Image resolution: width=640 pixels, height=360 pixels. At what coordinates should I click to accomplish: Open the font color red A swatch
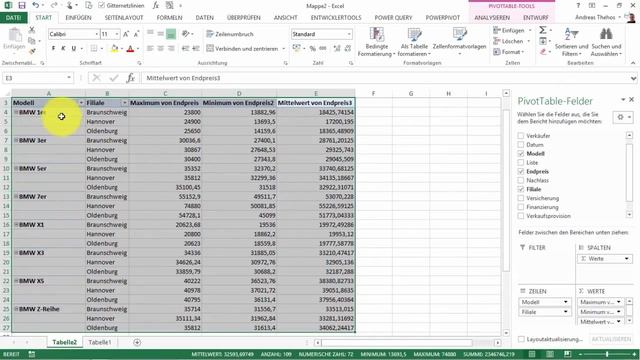pos(130,49)
